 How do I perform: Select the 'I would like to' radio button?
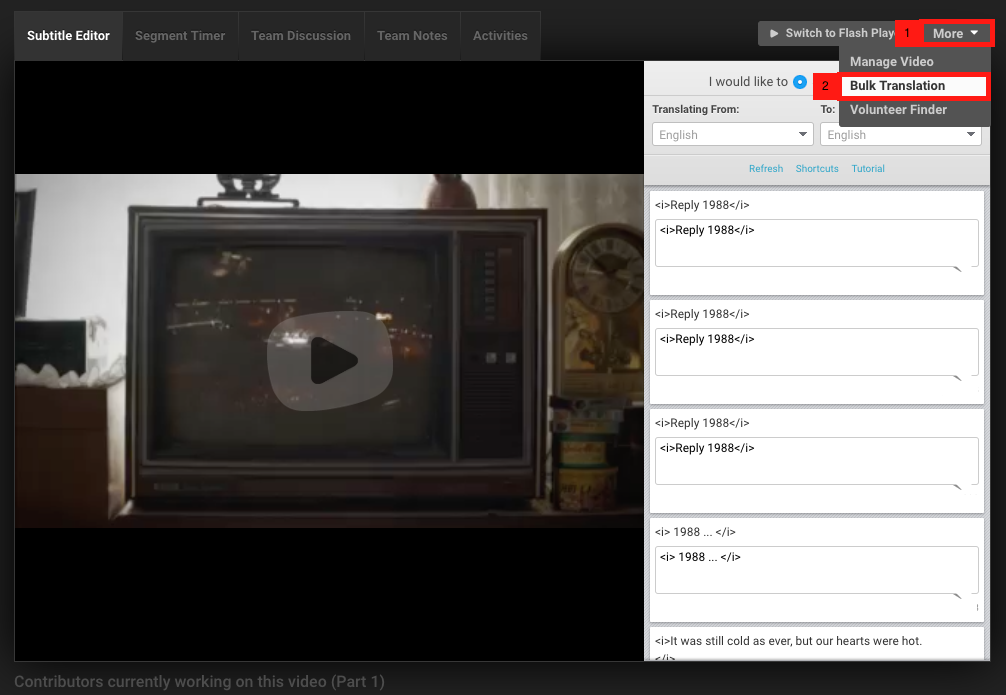(x=799, y=82)
